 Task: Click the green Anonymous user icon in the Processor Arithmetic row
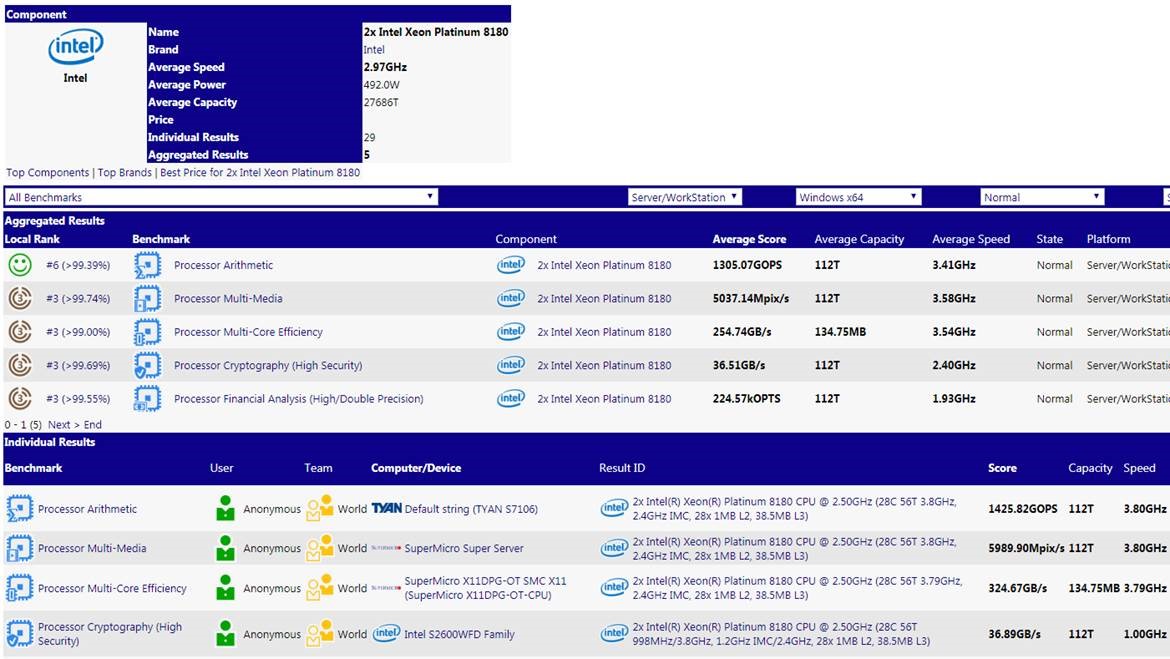click(x=225, y=509)
